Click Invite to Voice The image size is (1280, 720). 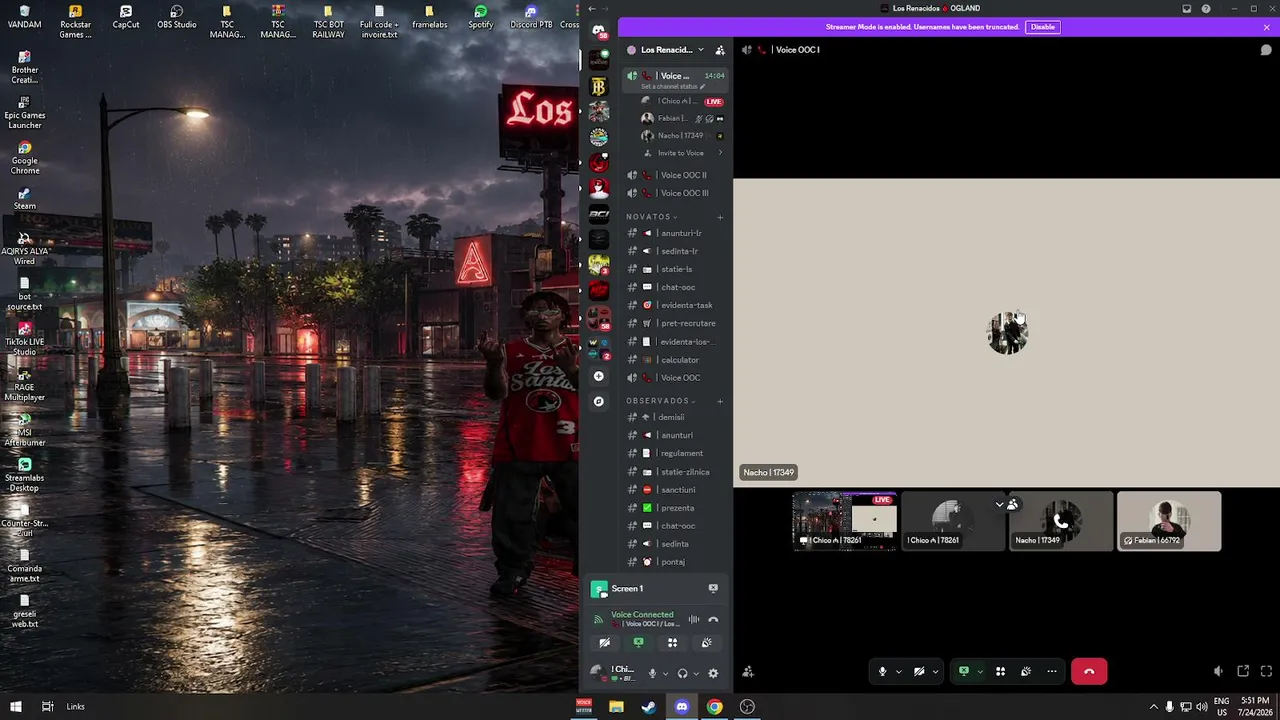[680, 153]
